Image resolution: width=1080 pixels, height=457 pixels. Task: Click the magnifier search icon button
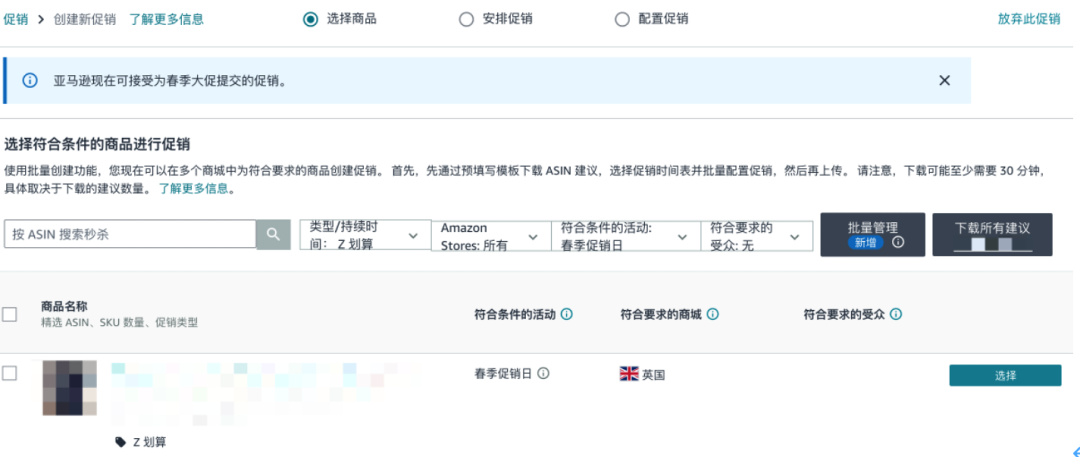point(272,234)
